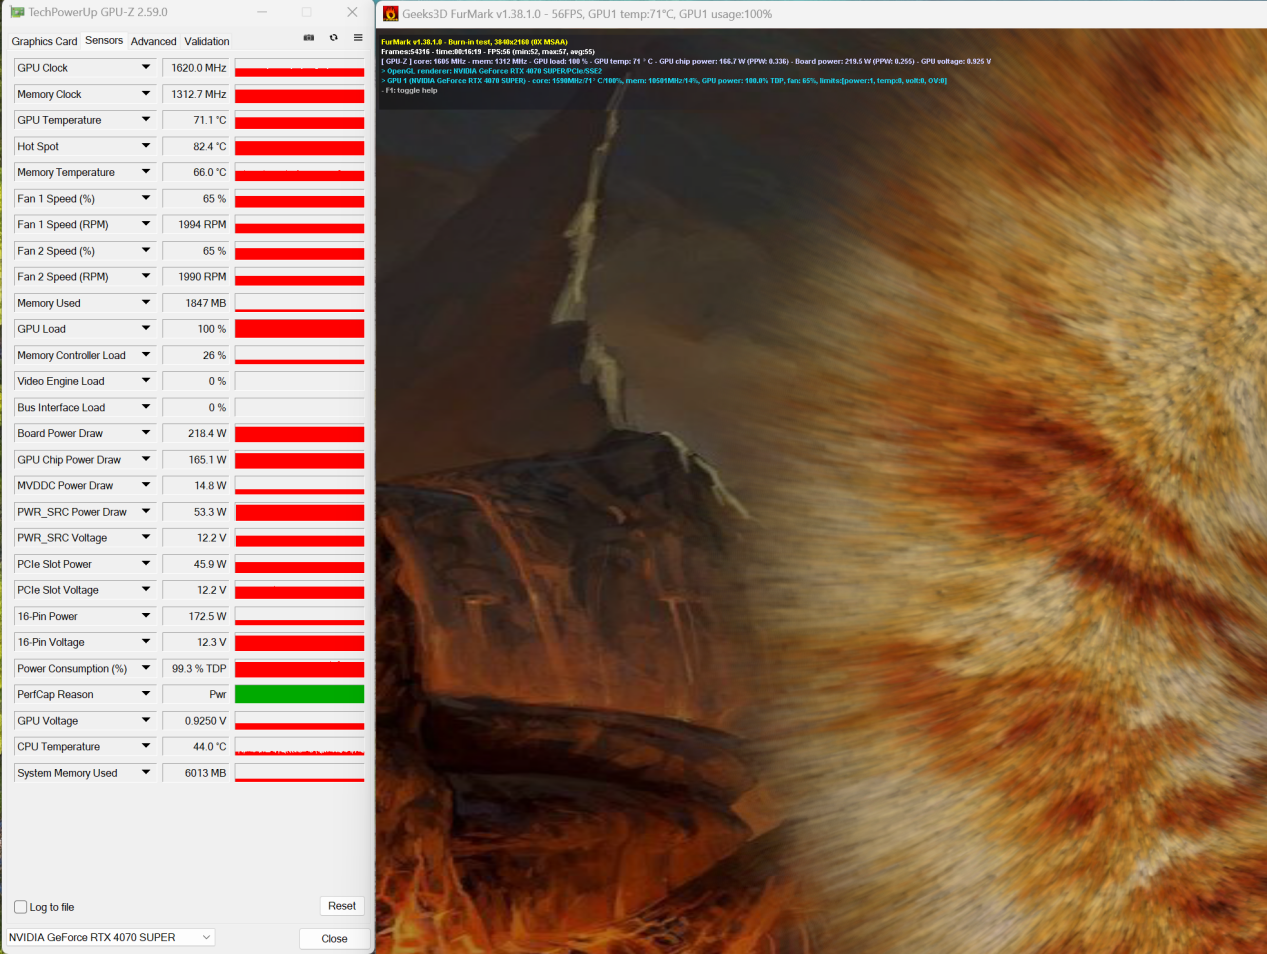Image resolution: width=1267 pixels, height=954 pixels.
Task: Open Fan 1 Speed (%) dropdown arrow
Action: pos(146,199)
